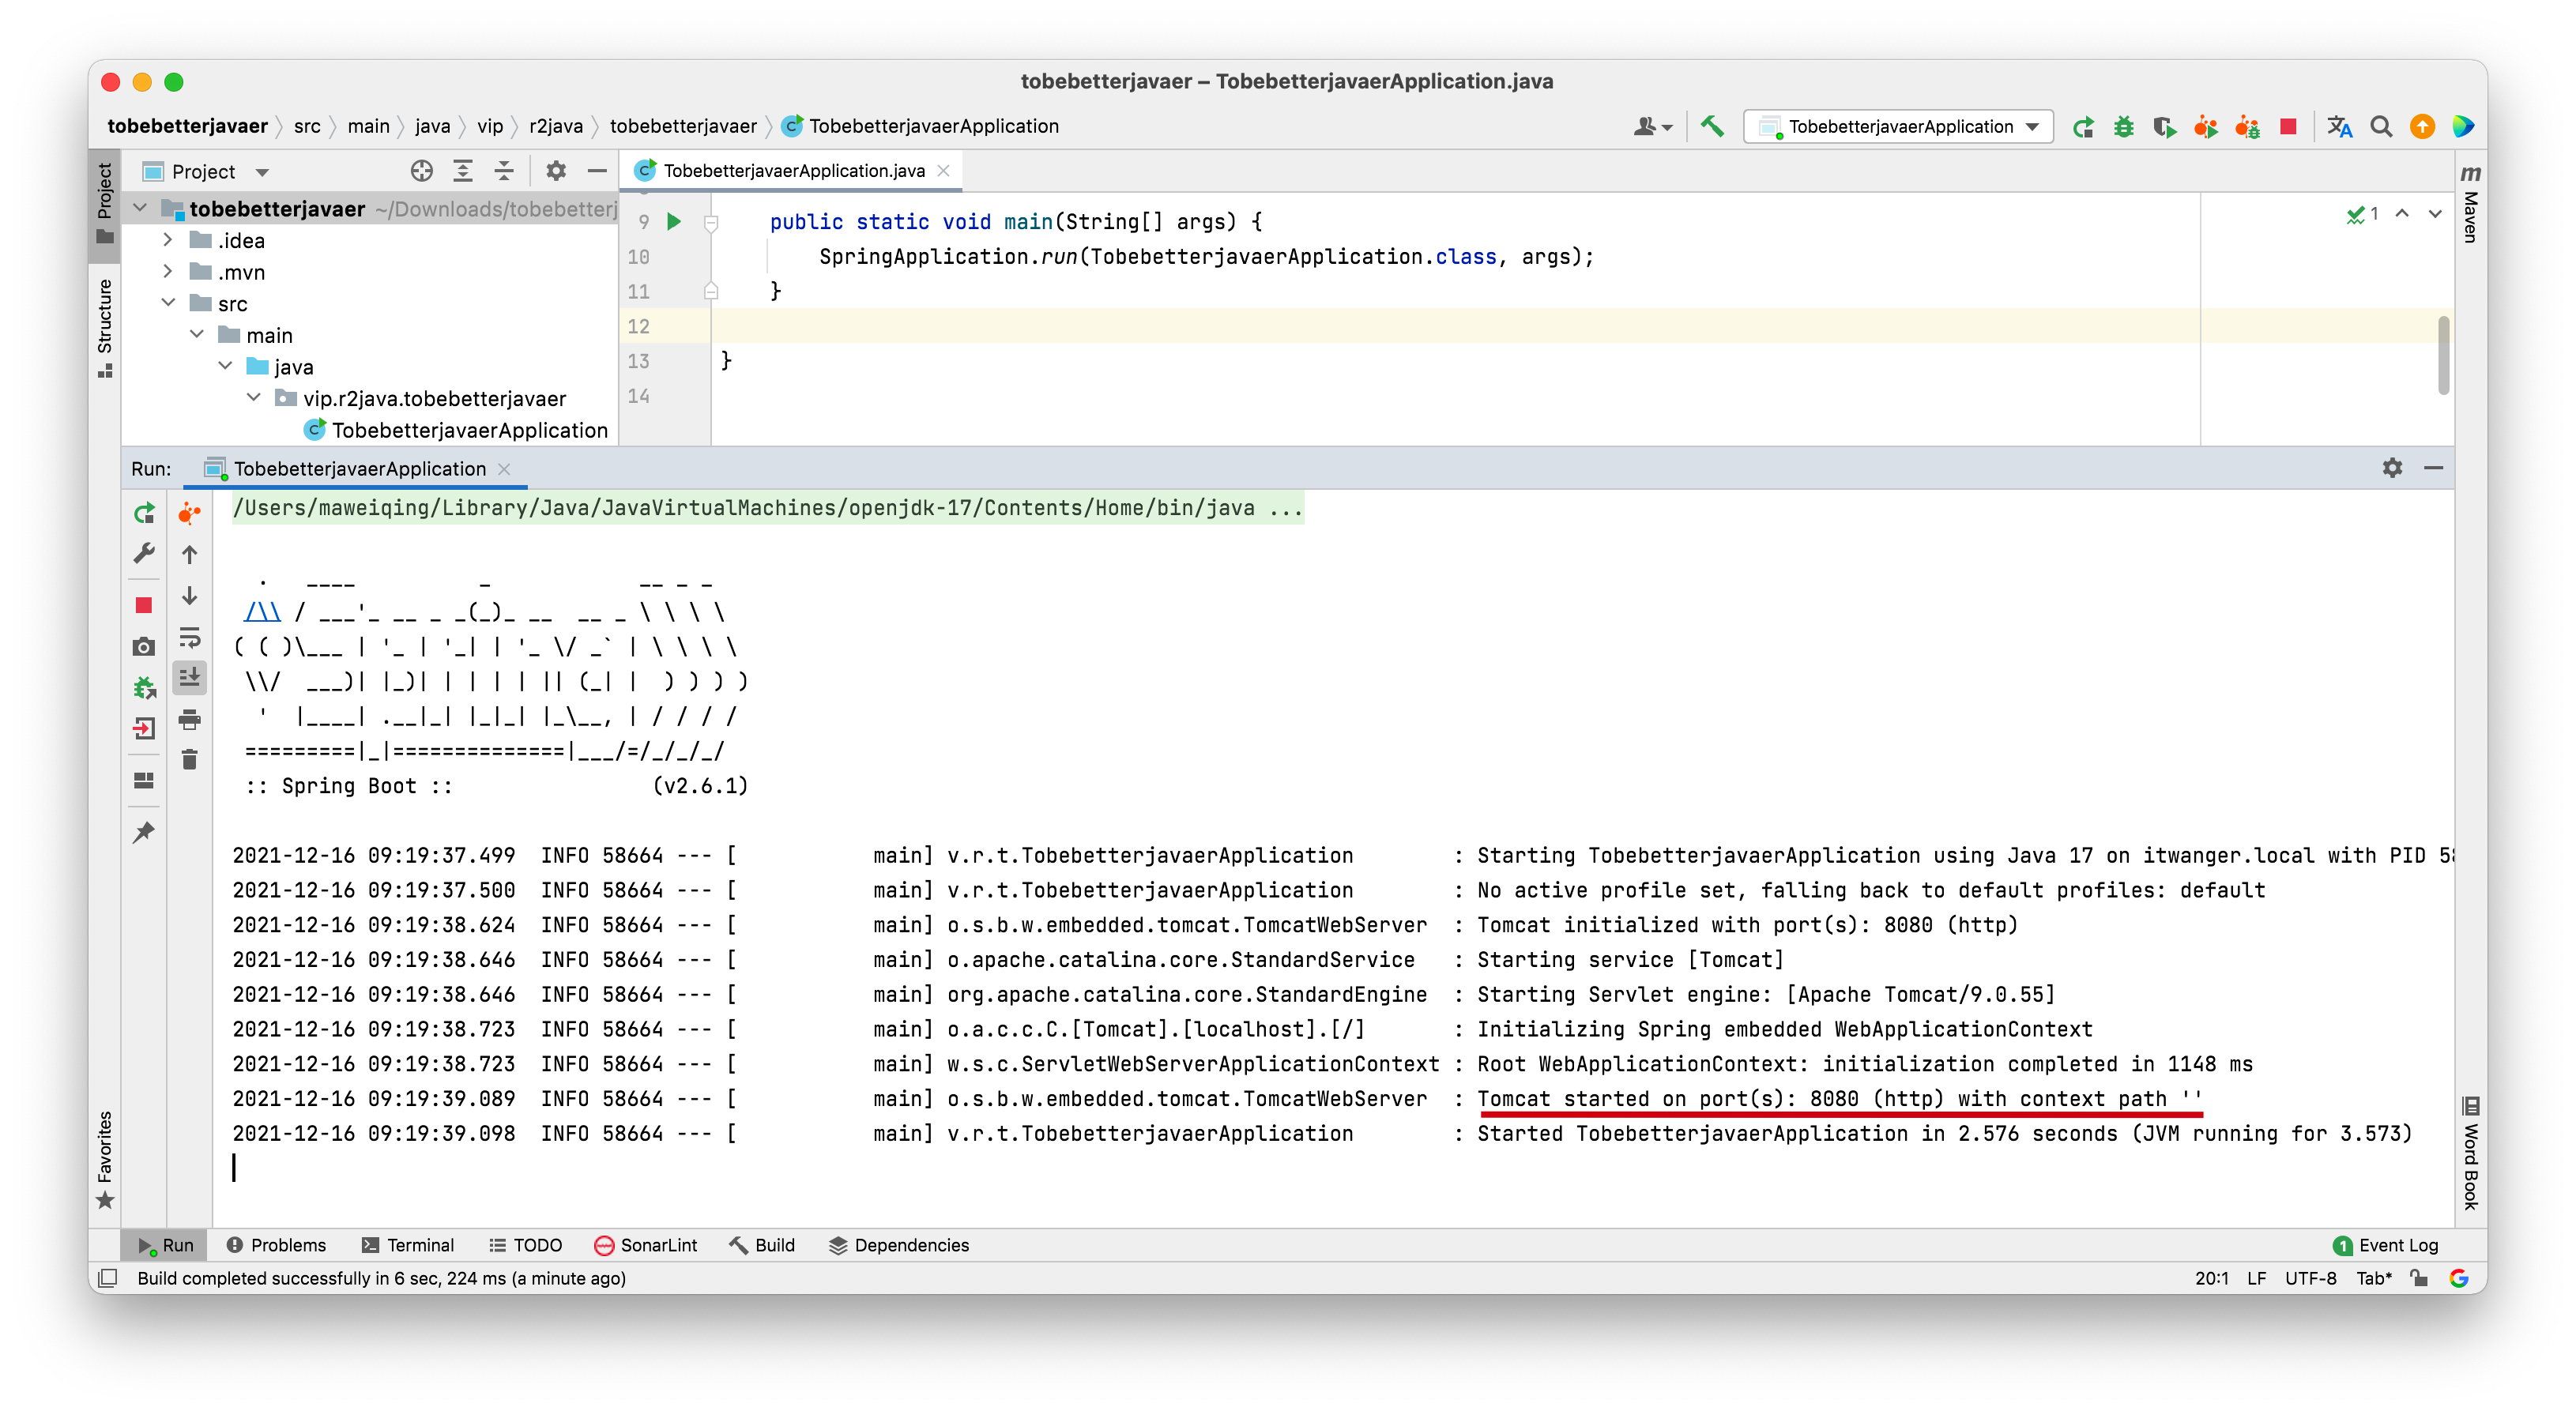Clear console with the trash icon
Viewport: 2576px width, 1411px height.
click(x=189, y=760)
